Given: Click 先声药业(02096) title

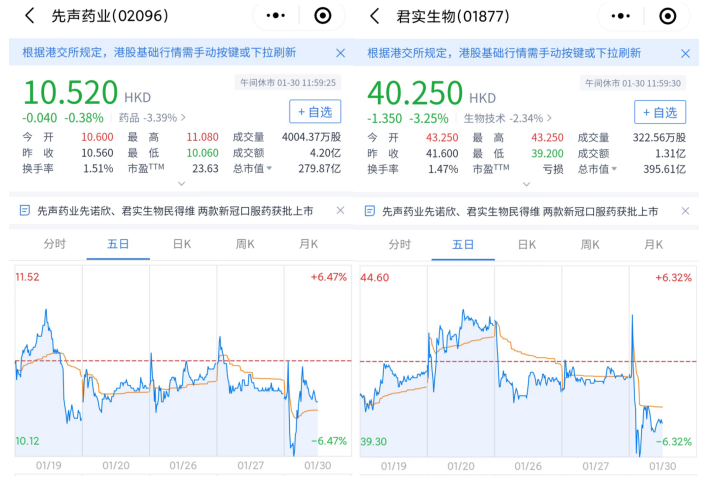Looking at the screenshot, I should click(x=110, y=16).
